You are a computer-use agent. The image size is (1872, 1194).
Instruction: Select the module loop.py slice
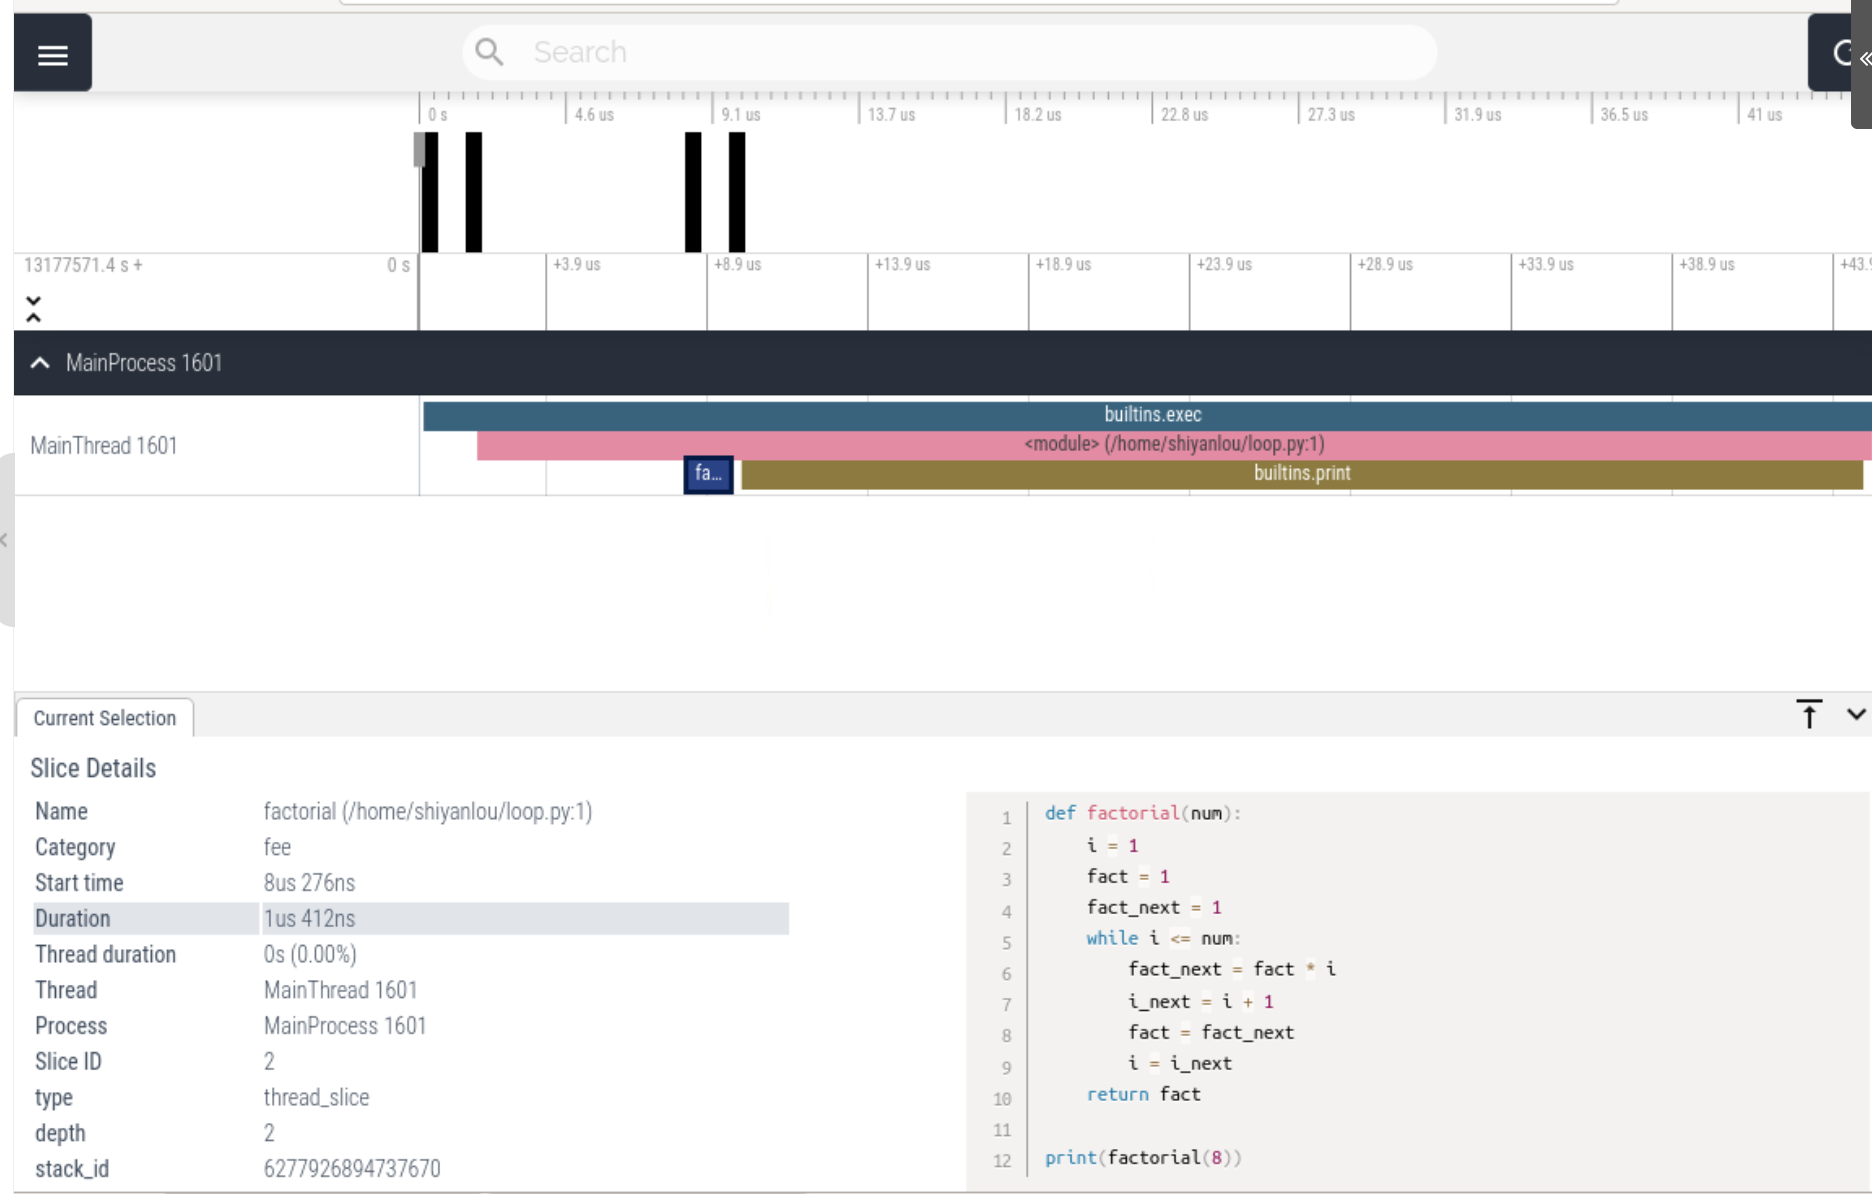coord(1174,444)
